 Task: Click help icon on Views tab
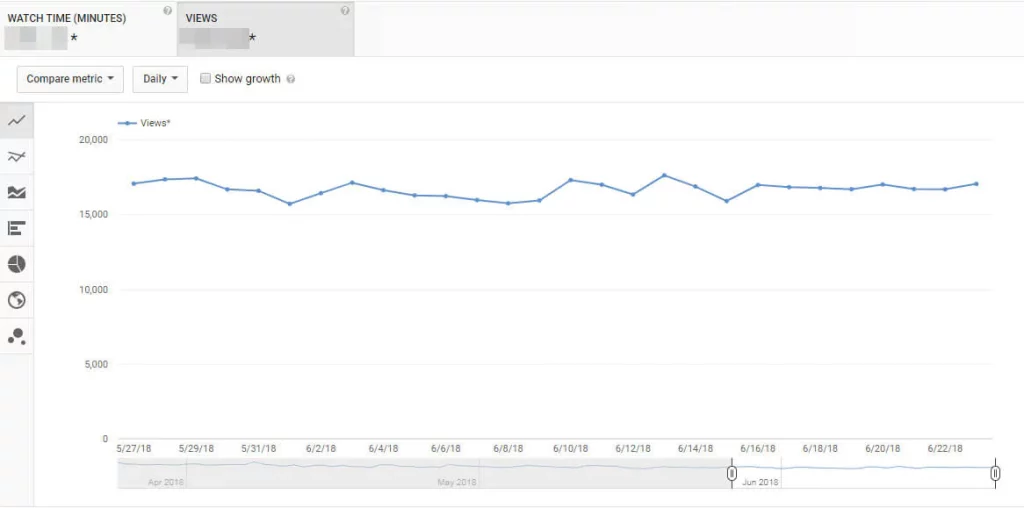pos(345,11)
